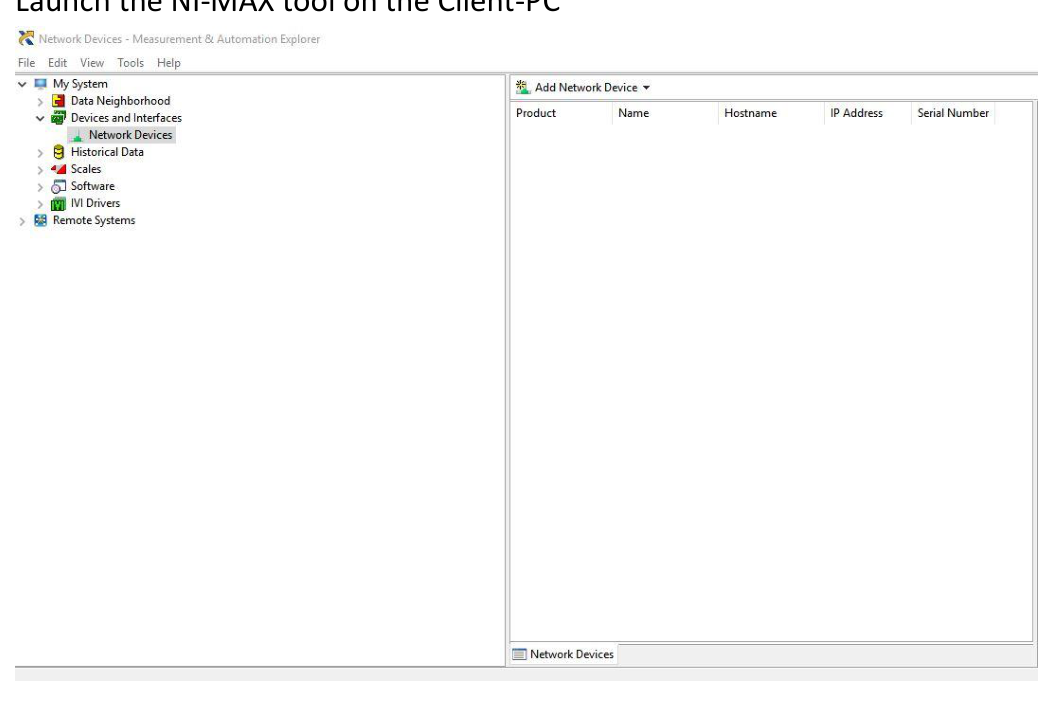Expand the Remote Systems node

[22, 221]
